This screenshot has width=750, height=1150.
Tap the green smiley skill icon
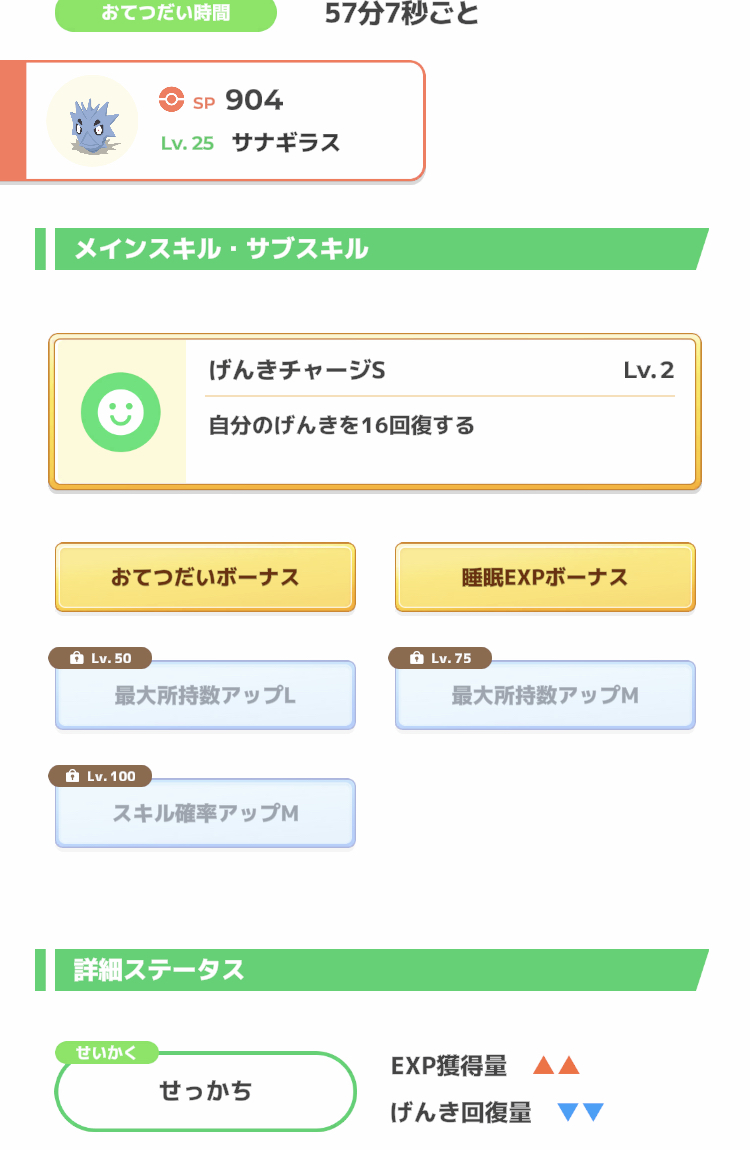click(121, 411)
